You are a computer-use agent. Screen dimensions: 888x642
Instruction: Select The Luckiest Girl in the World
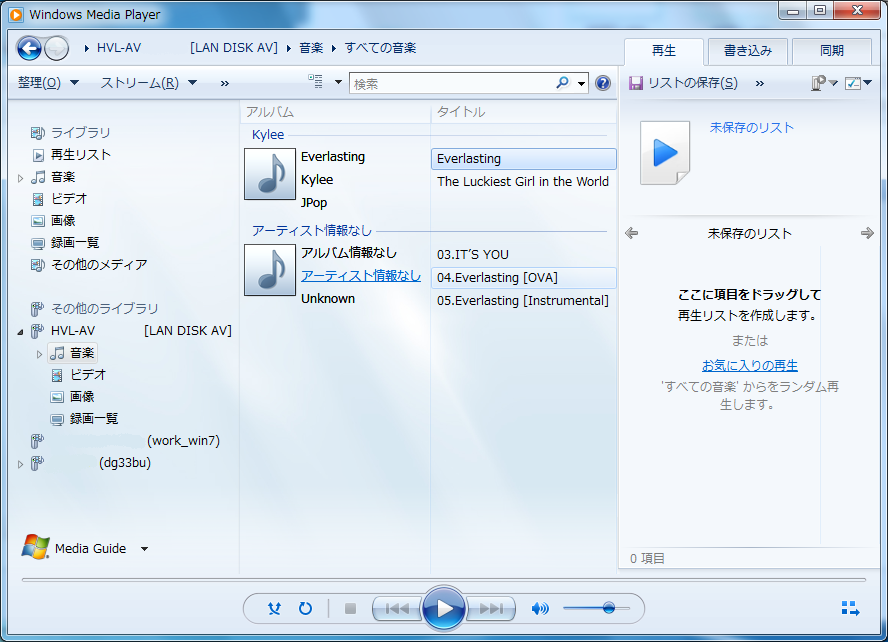pyautogui.click(x=524, y=182)
